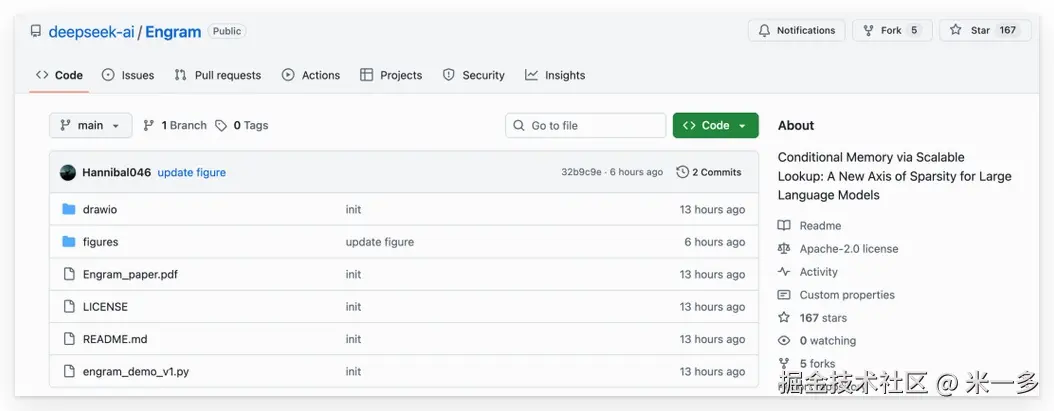Open the Custom properties link
The image size is (1054, 411).
coord(847,295)
